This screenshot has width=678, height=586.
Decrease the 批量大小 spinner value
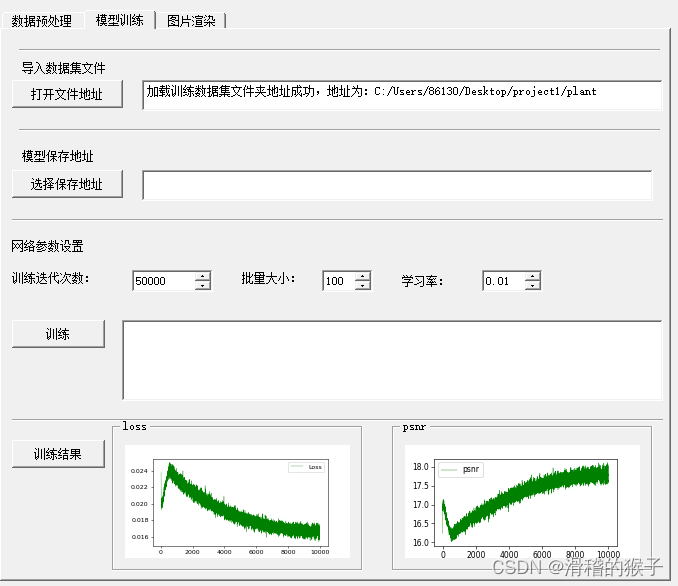tap(362, 285)
